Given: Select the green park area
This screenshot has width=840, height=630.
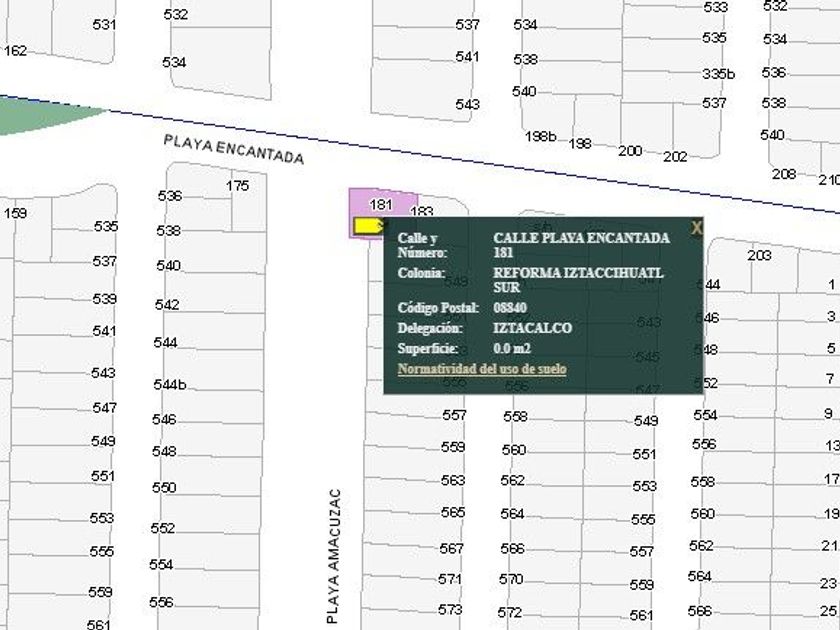Looking at the screenshot, I should (40, 118).
